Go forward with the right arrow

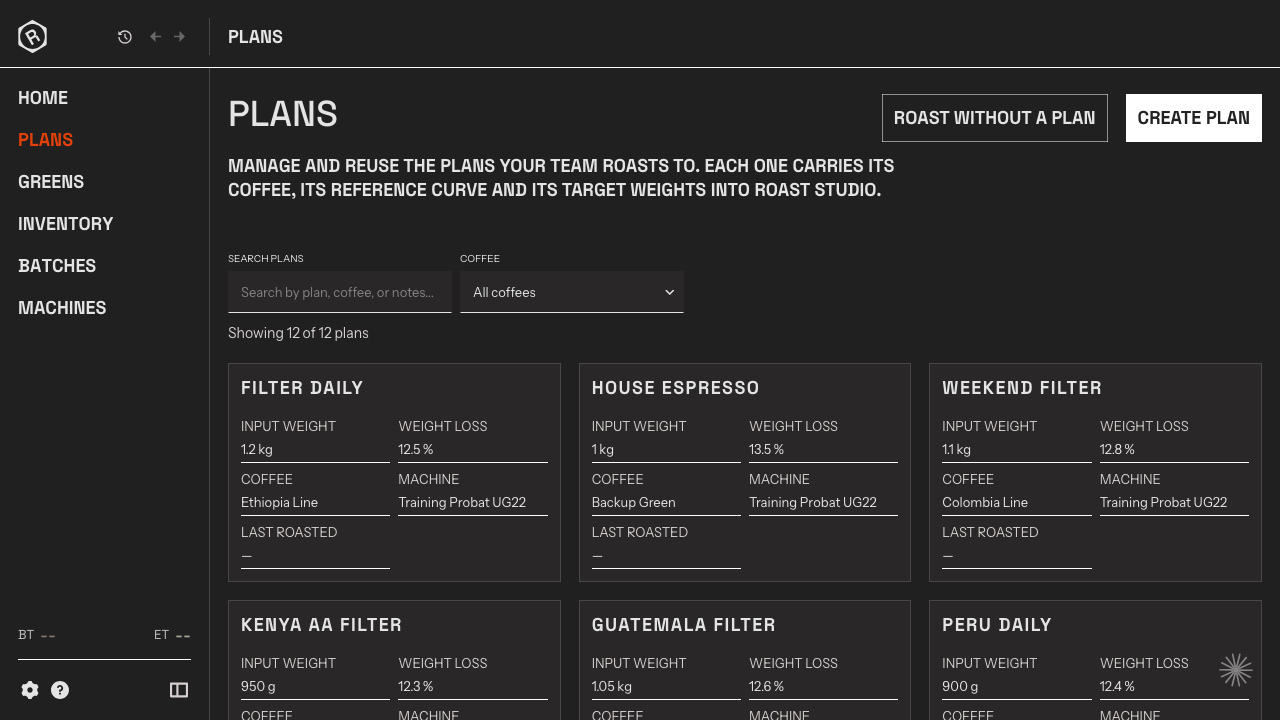(x=180, y=37)
